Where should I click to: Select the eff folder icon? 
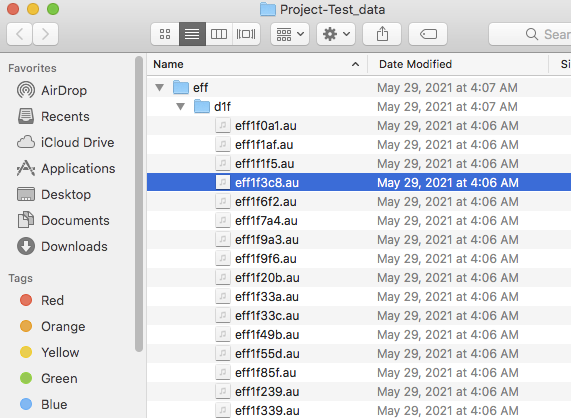tap(181, 87)
